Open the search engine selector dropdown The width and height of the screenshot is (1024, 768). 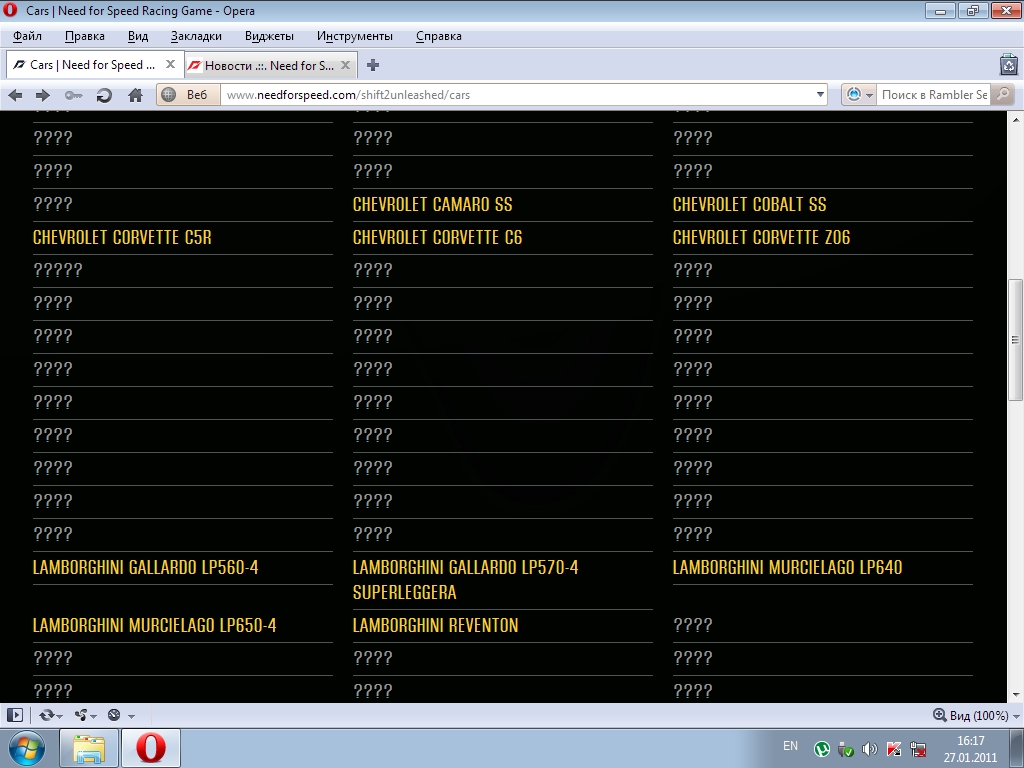[859, 95]
